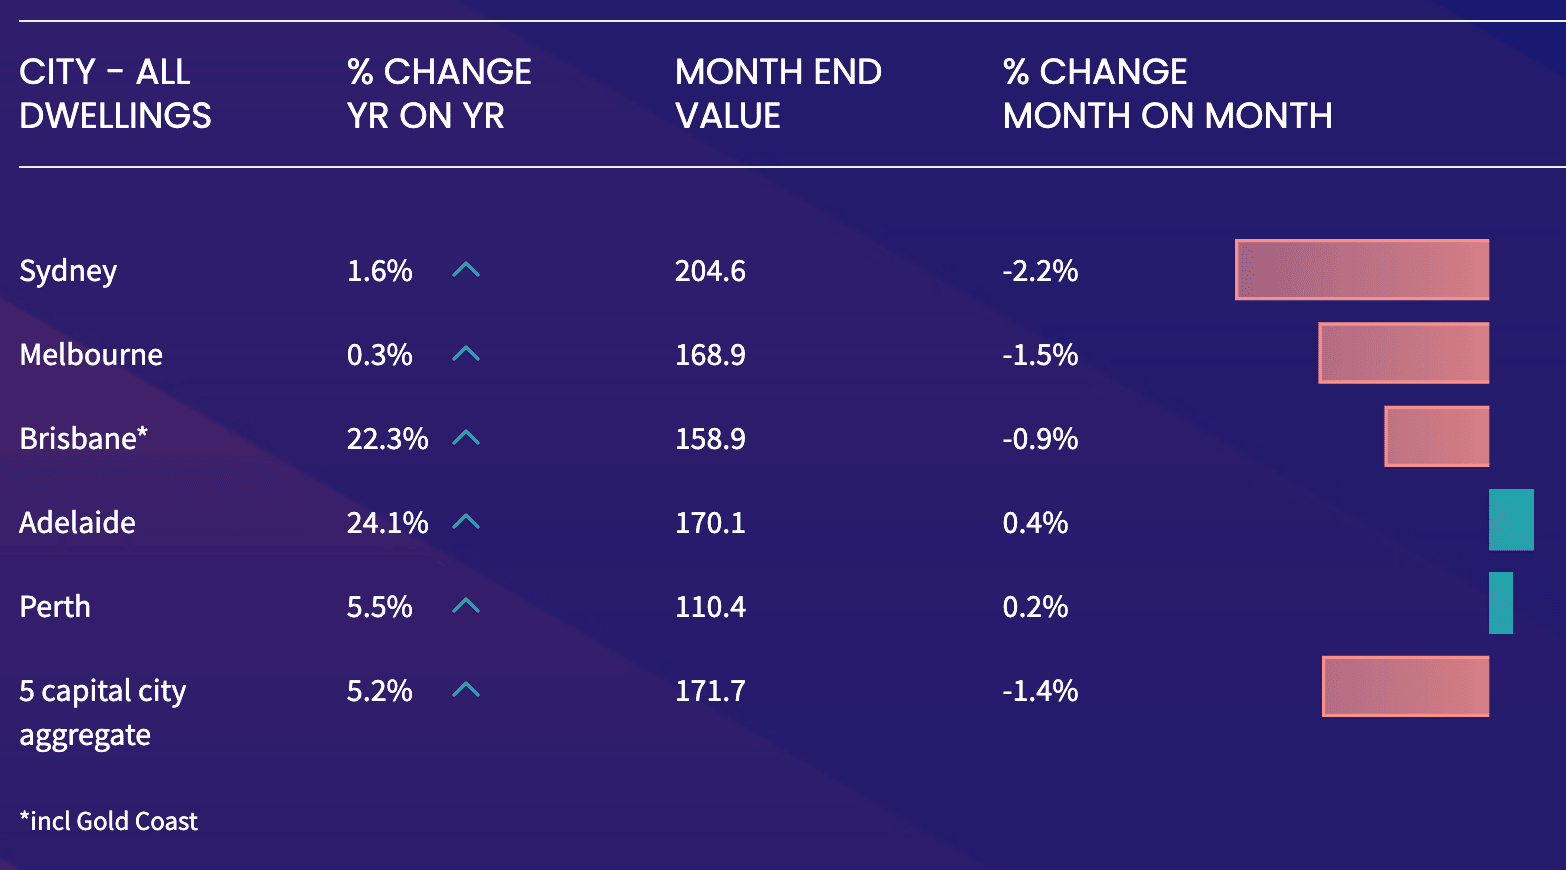
Task: Click the % Change Month on Month header
Action: coord(1167,94)
